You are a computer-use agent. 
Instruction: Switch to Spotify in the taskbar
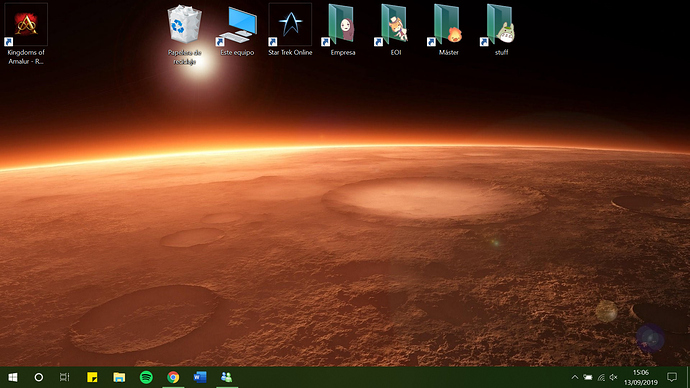pyautogui.click(x=146, y=377)
